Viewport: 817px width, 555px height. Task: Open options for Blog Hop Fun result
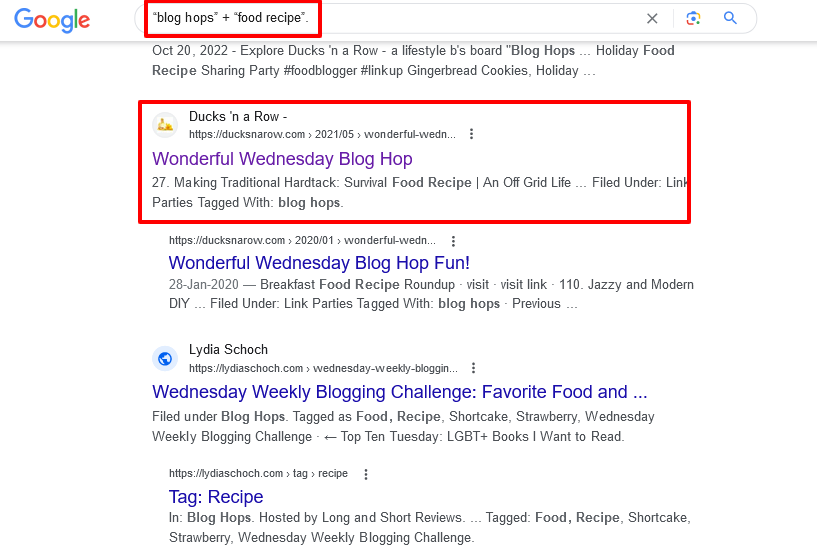pyautogui.click(x=453, y=241)
